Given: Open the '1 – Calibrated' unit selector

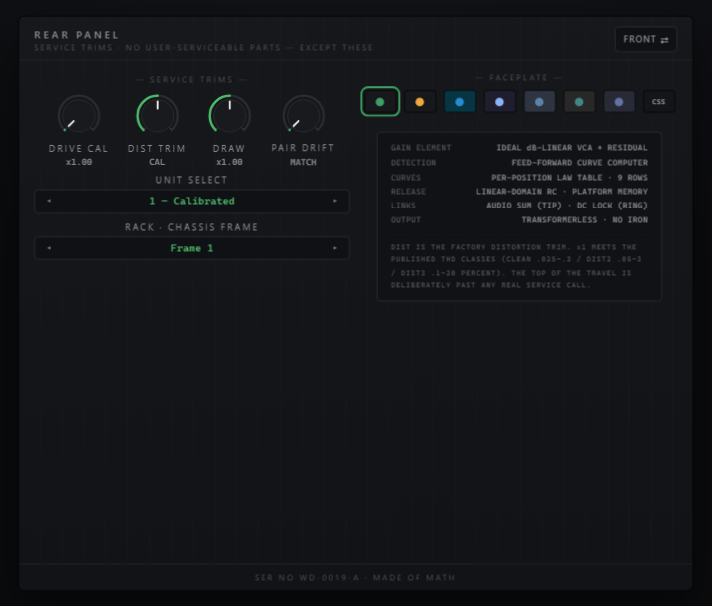Looking at the screenshot, I should pyautogui.click(x=192, y=201).
